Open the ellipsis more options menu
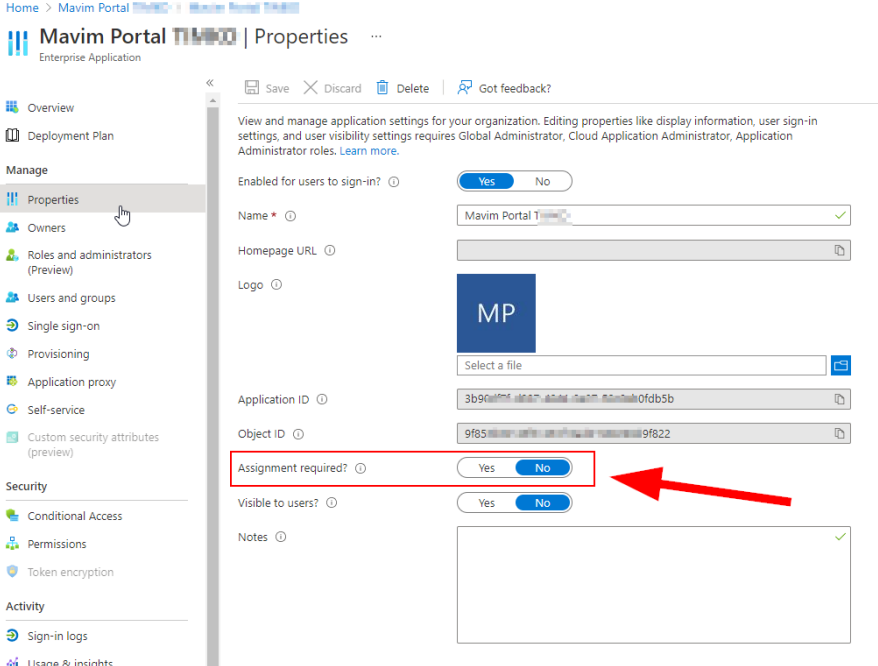The height and width of the screenshot is (666, 878). pos(376,36)
